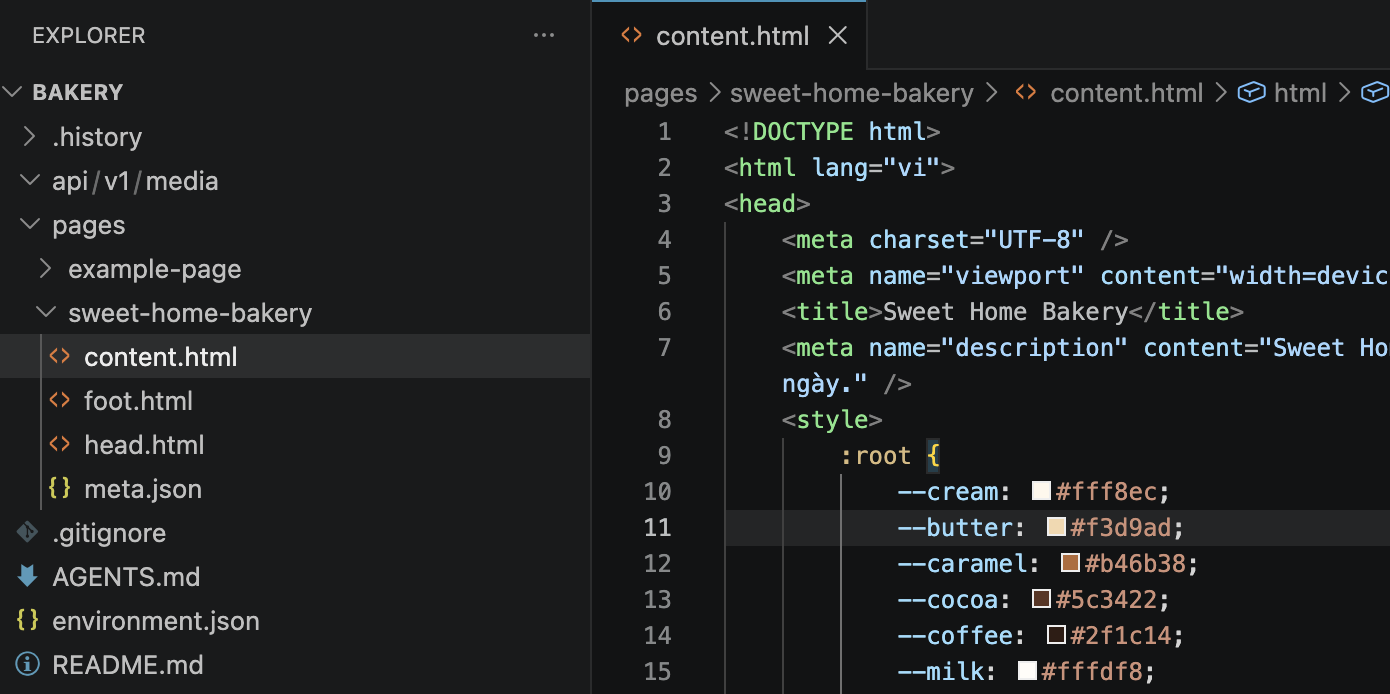Image resolution: width=1390 pixels, height=694 pixels.
Task: Click the 'lang="vi"' attribute
Action: point(876,168)
